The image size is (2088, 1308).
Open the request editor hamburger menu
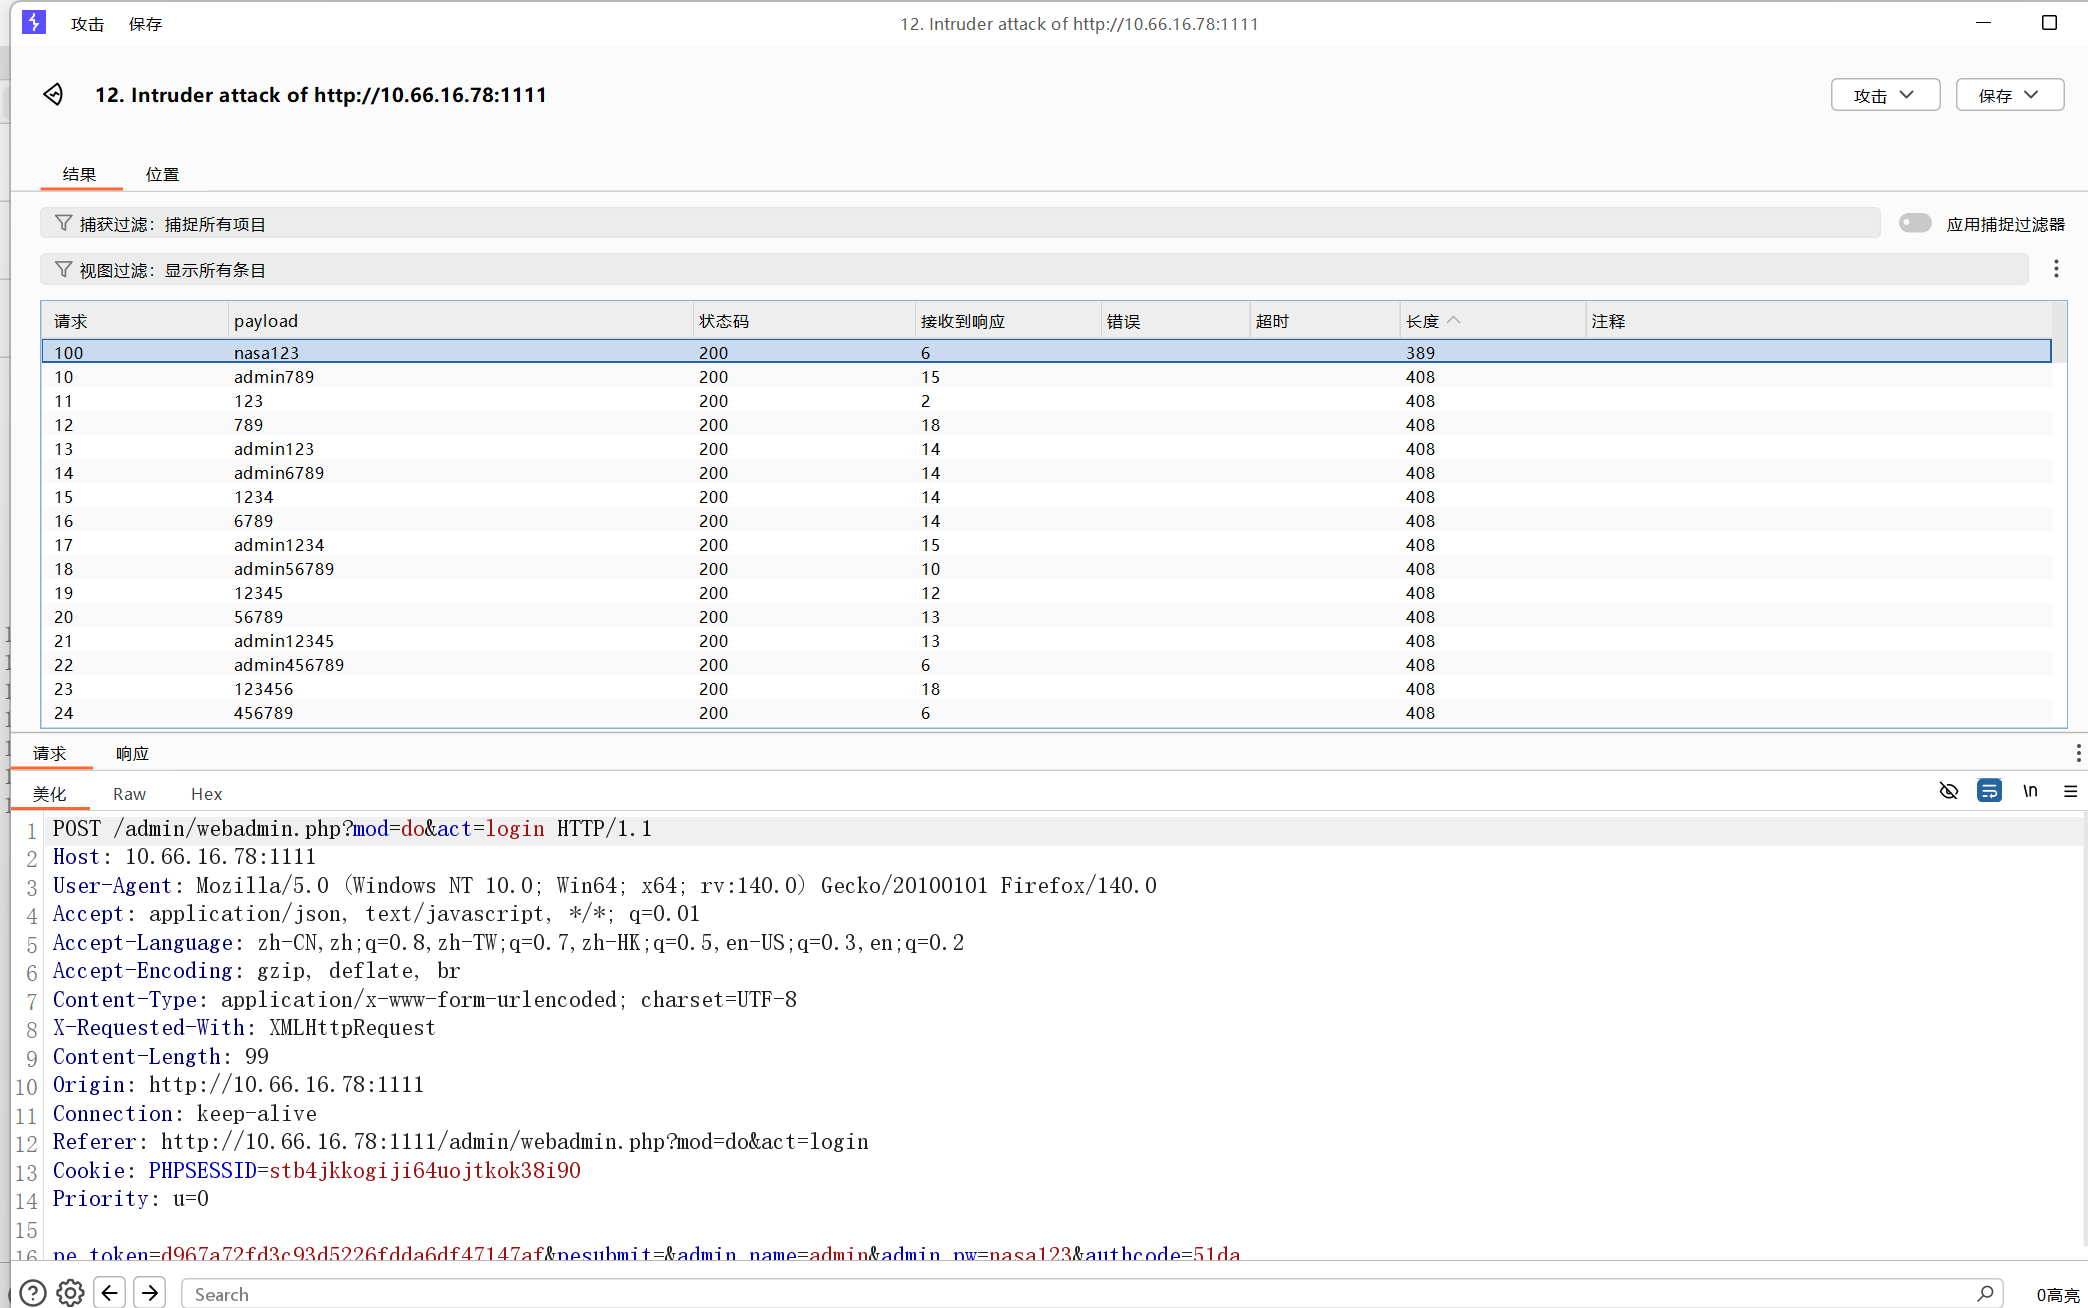[2070, 791]
